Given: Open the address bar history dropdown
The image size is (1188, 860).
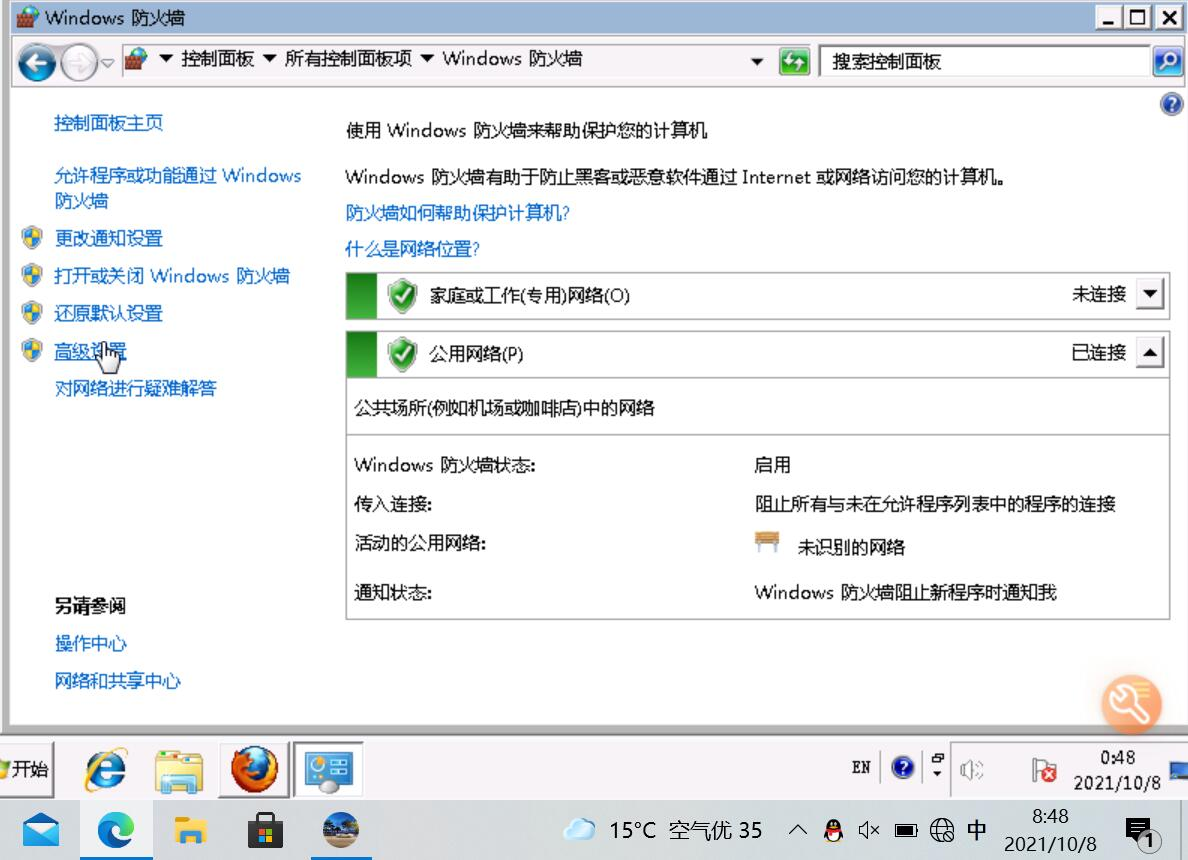Looking at the screenshot, I should click(x=757, y=61).
